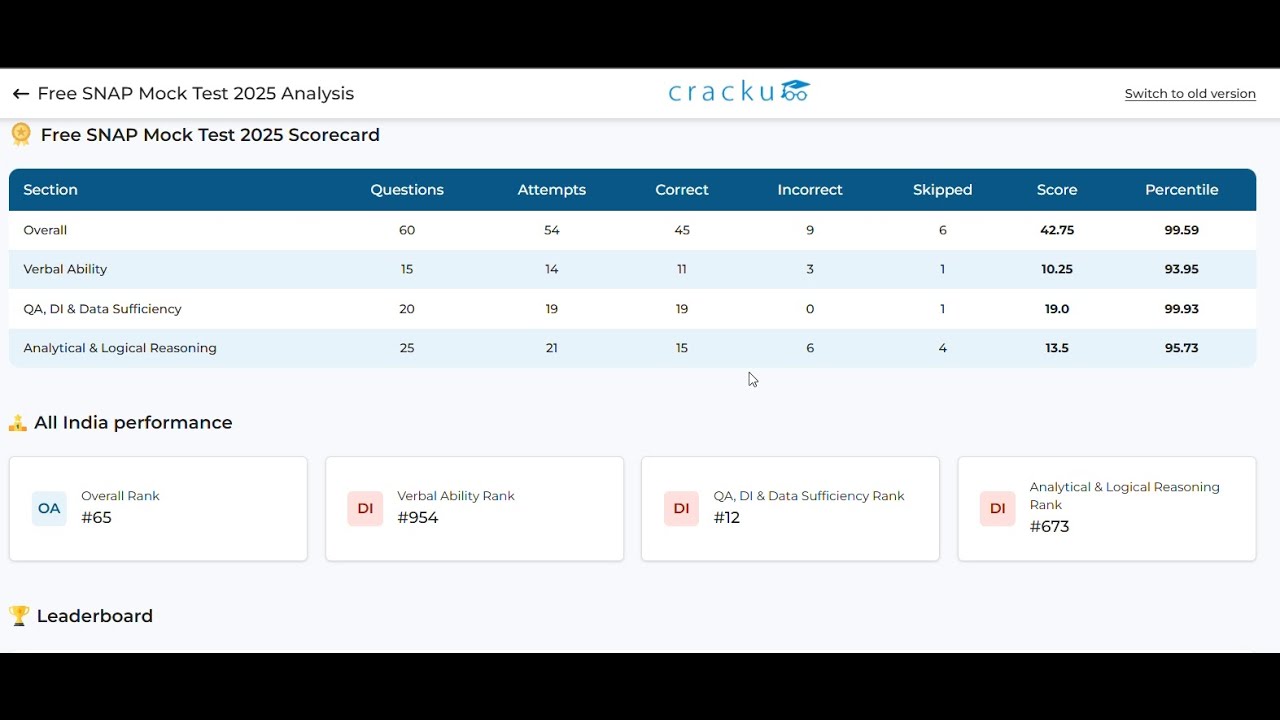Click the Verbal Ability percentile 93.95
This screenshot has width=1280, height=720.
coord(1182,269)
